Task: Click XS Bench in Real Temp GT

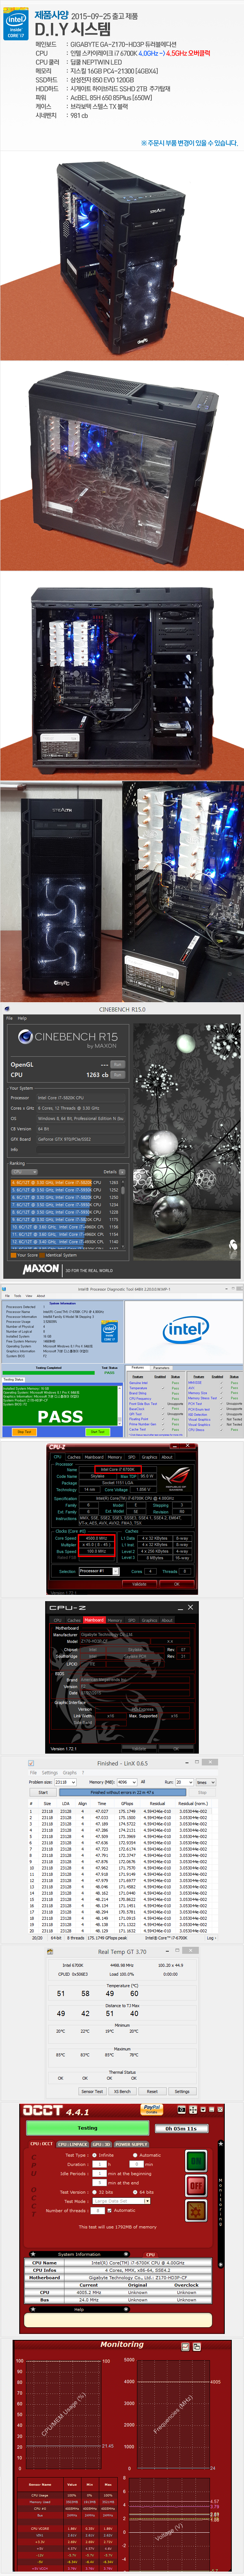Action: (122, 2091)
